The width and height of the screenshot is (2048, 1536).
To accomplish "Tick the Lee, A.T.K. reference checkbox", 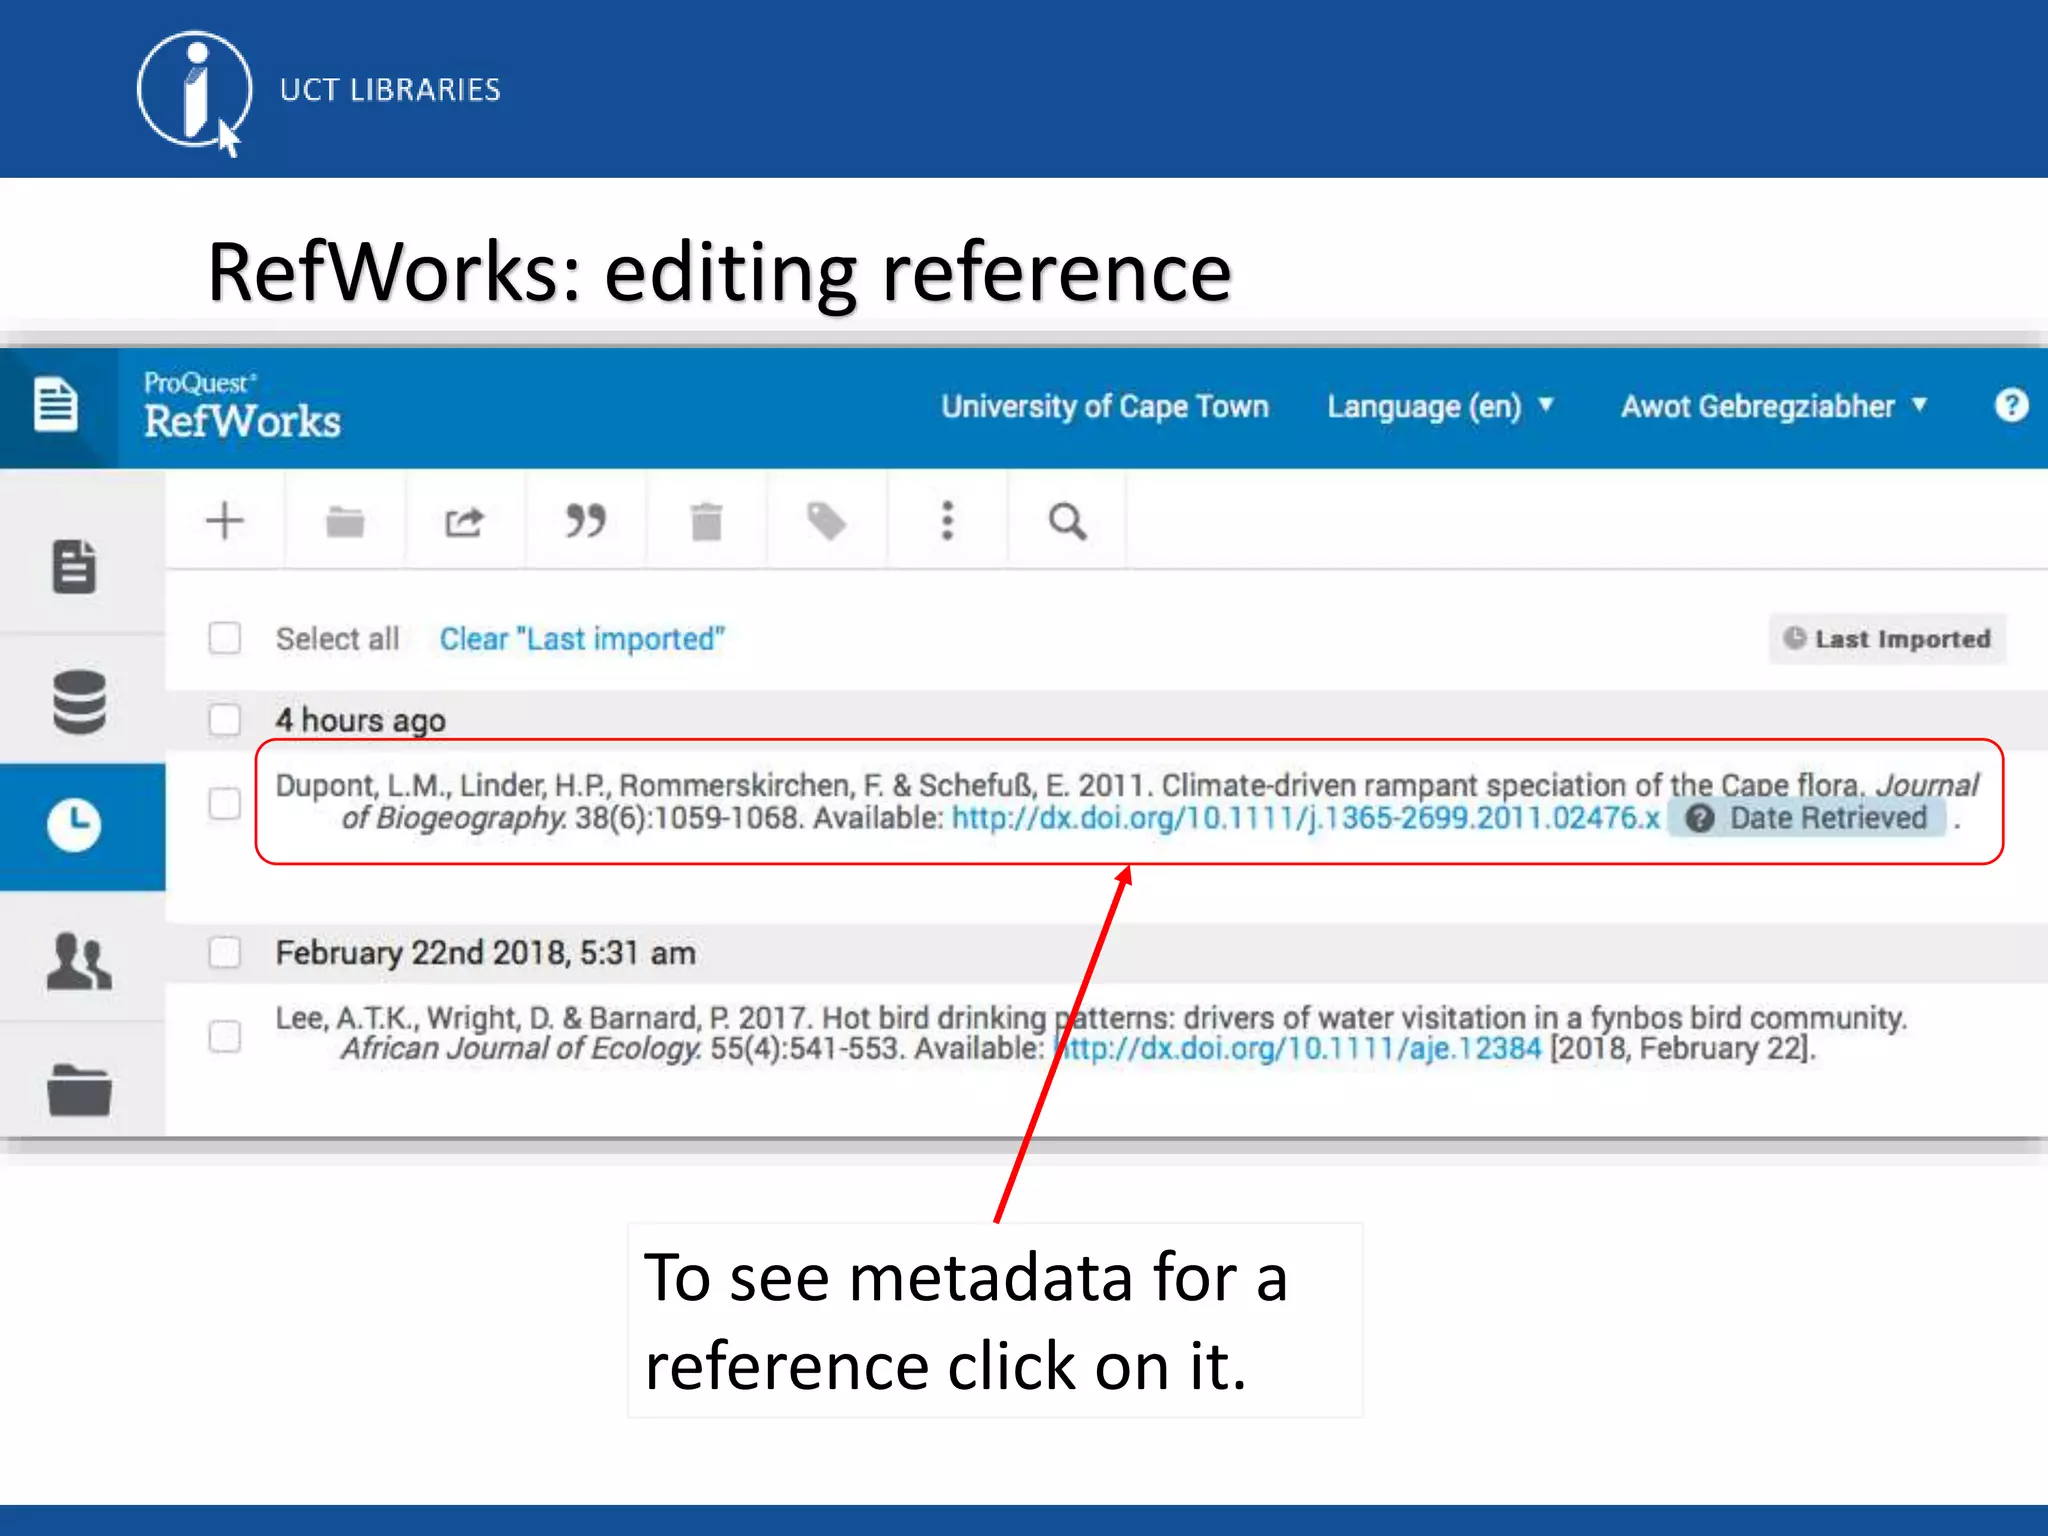I will click(x=225, y=1036).
